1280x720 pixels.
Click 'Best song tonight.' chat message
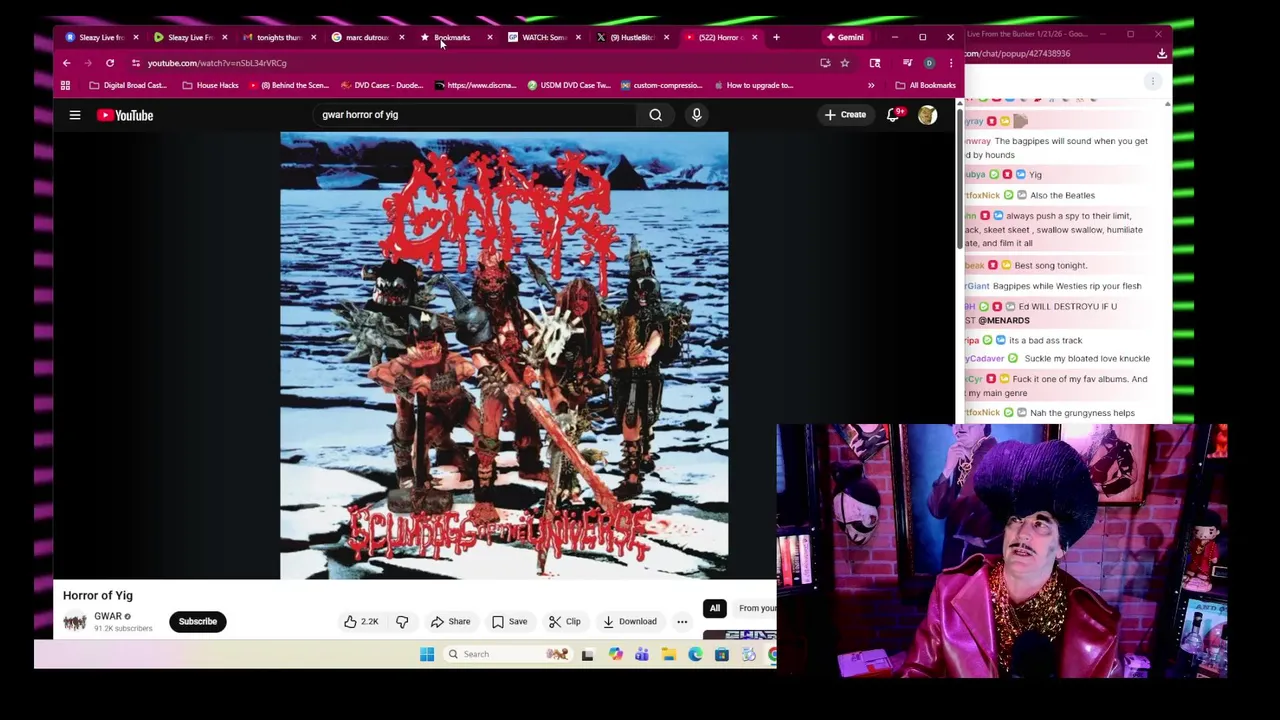click(x=1050, y=266)
